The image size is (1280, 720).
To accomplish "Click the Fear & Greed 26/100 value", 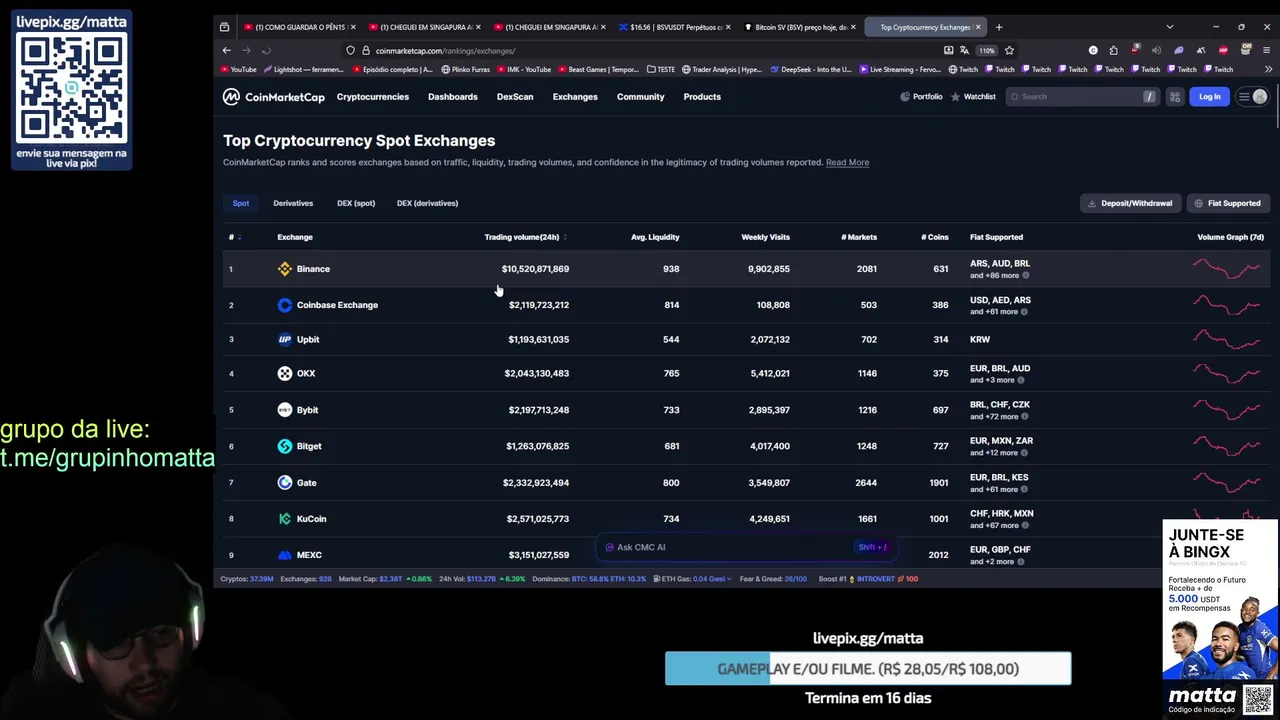I will click(x=796, y=579).
